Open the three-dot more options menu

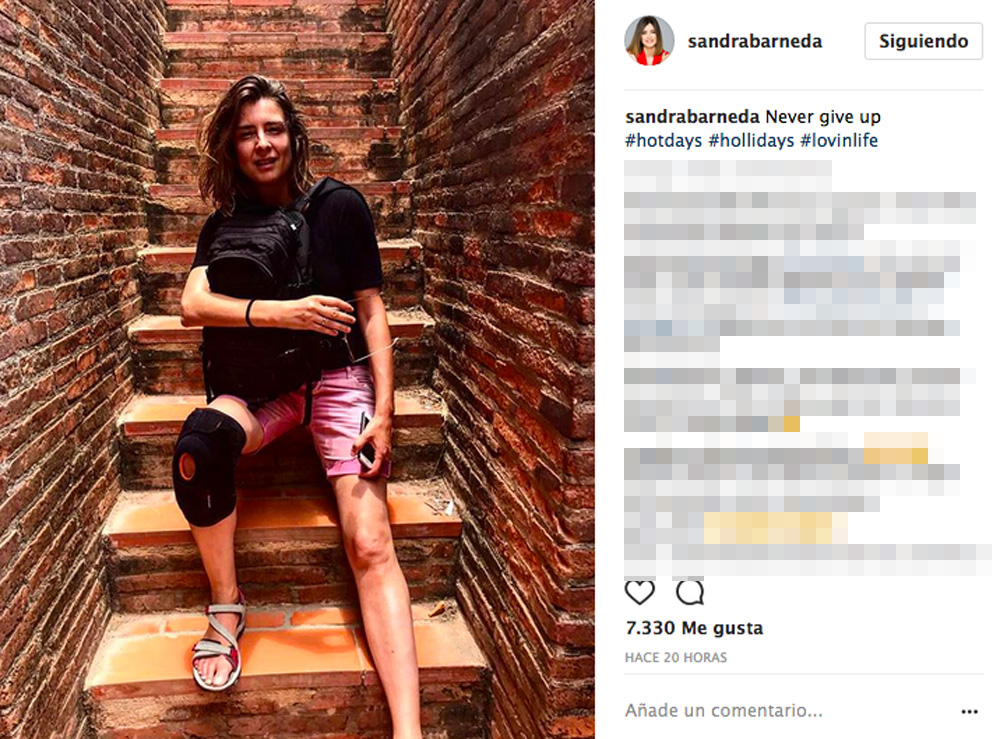click(x=969, y=712)
